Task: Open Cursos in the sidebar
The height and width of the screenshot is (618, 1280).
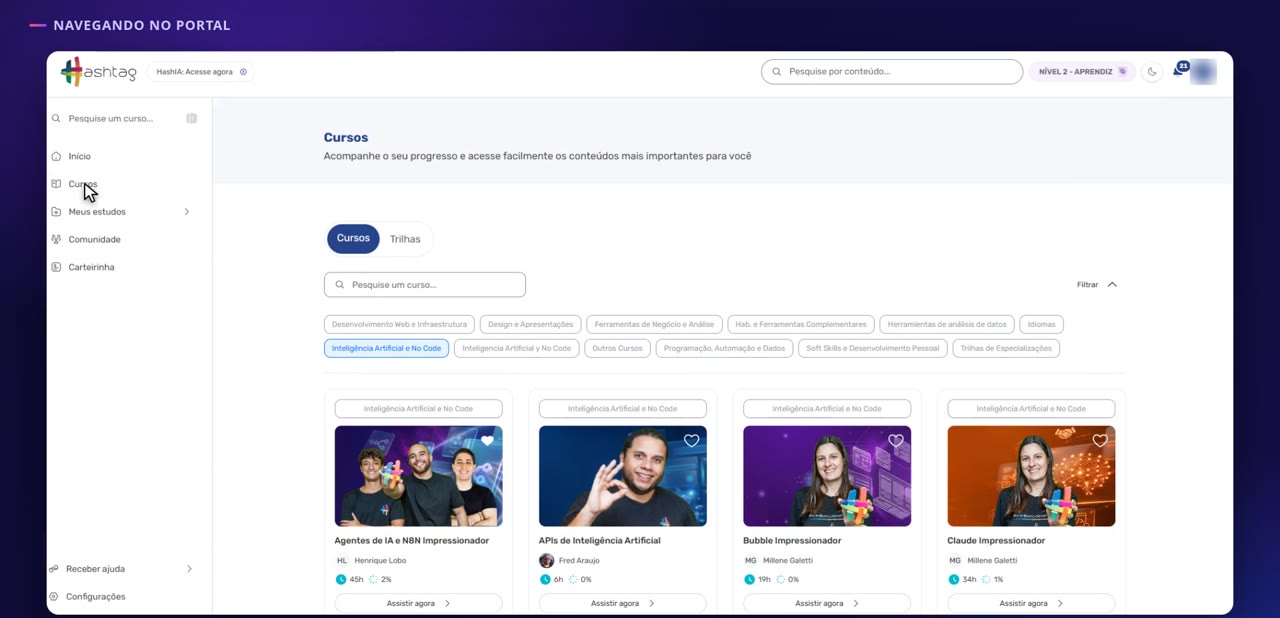Action: (82, 184)
